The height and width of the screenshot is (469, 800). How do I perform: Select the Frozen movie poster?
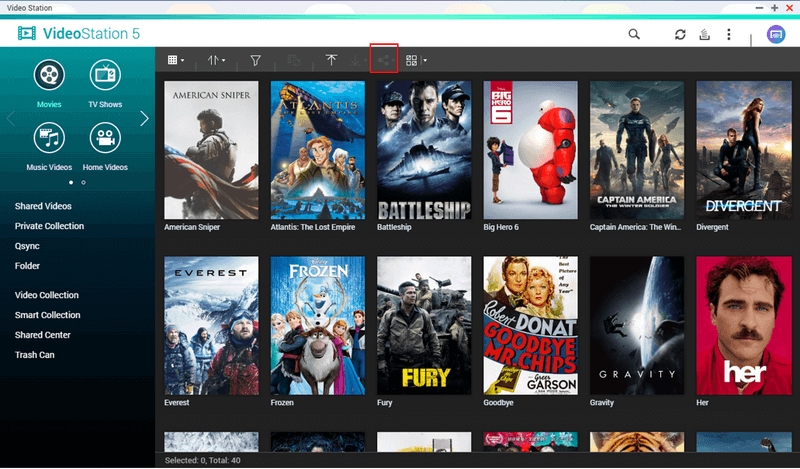click(x=318, y=326)
